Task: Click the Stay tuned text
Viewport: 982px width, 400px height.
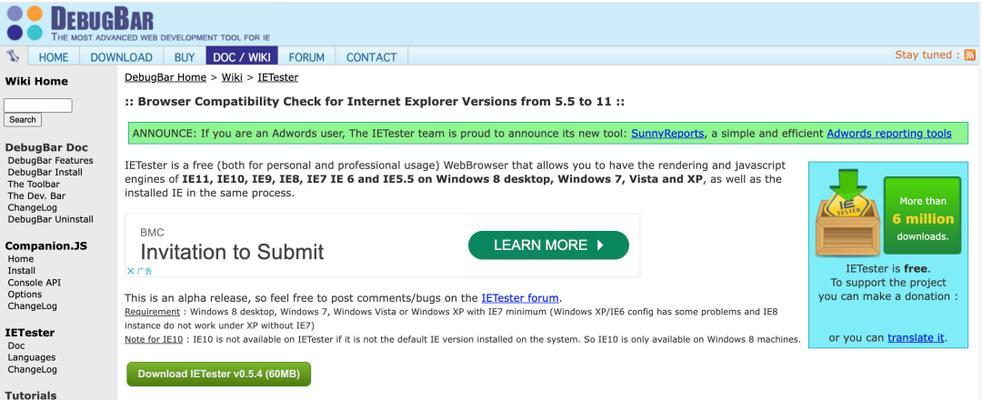Action: (927, 55)
